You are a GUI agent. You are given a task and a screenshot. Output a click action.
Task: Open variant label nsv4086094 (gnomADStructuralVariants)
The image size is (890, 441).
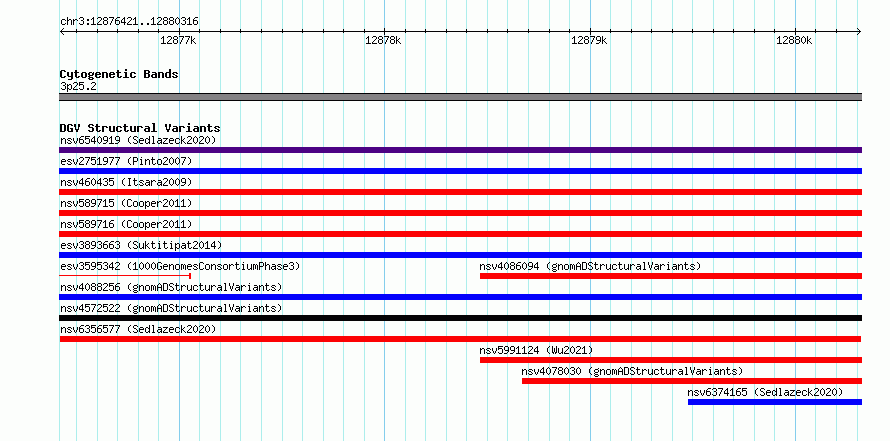pos(590,266)
